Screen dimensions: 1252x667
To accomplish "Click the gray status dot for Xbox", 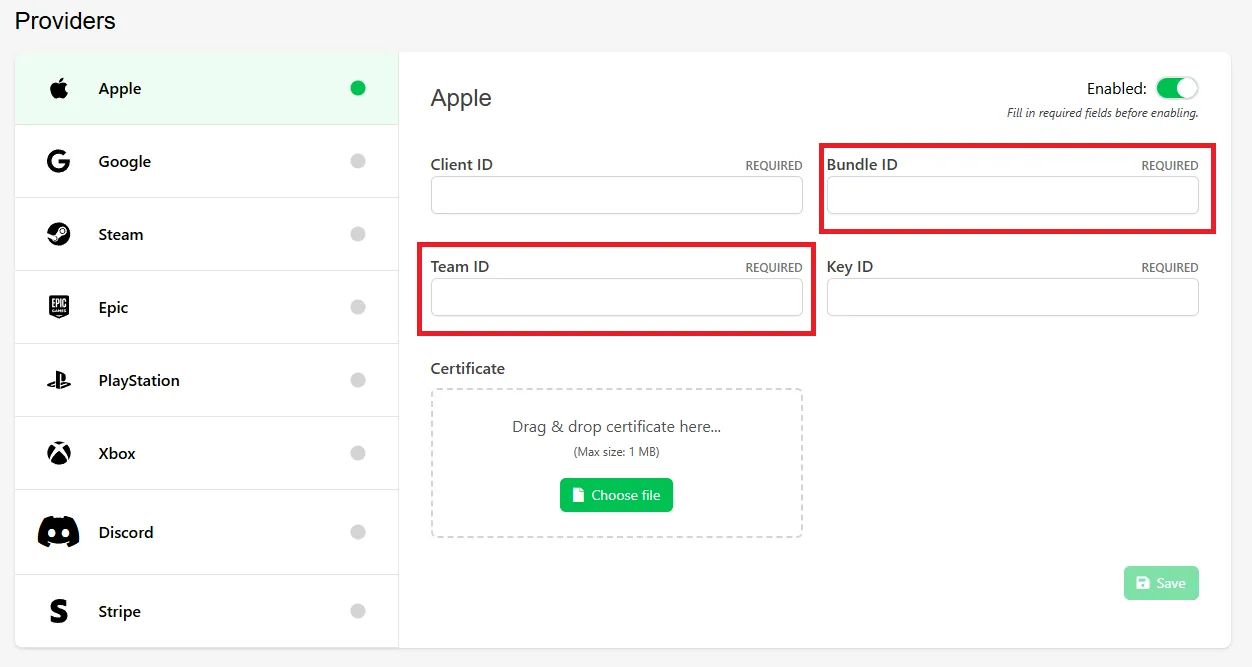I will 358,453.
